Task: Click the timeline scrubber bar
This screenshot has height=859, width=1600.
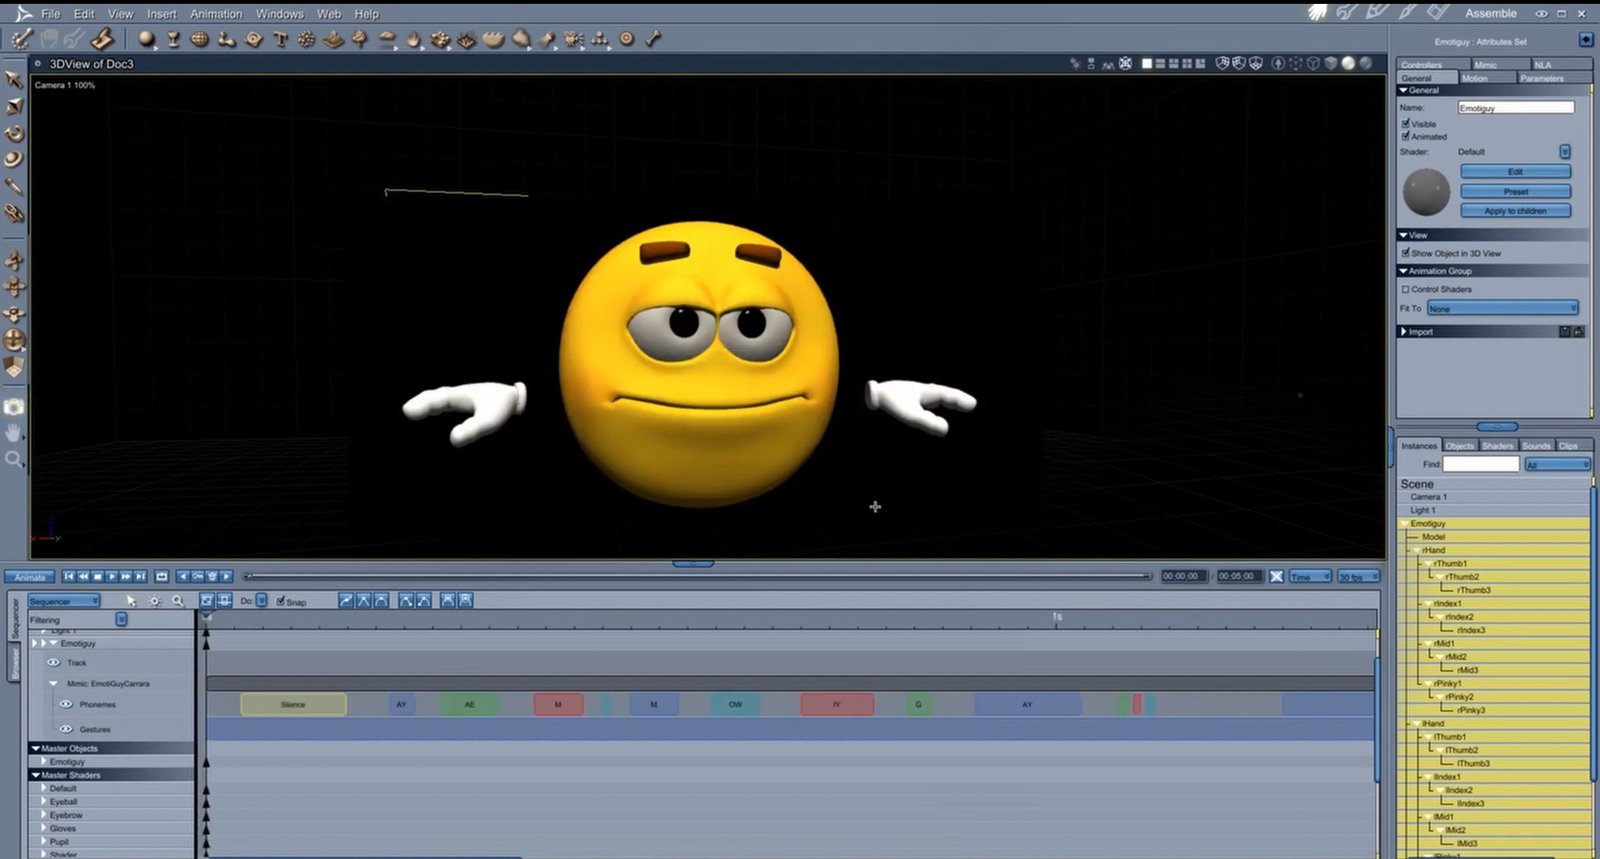Action: 698,576
